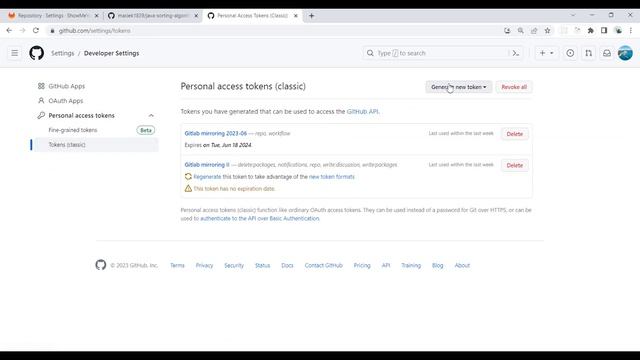
Task: Open the Generate new token dropdown
Action: click(459, 87)
